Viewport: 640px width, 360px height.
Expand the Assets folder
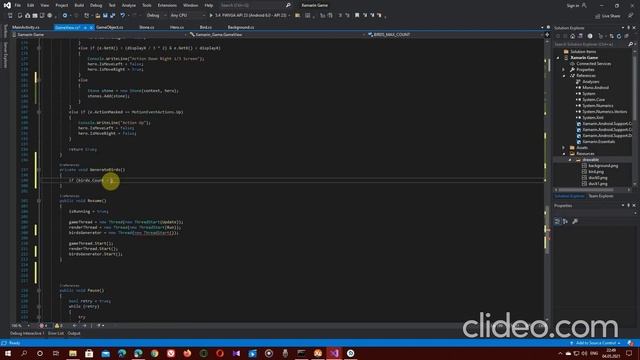click(564, 148)
